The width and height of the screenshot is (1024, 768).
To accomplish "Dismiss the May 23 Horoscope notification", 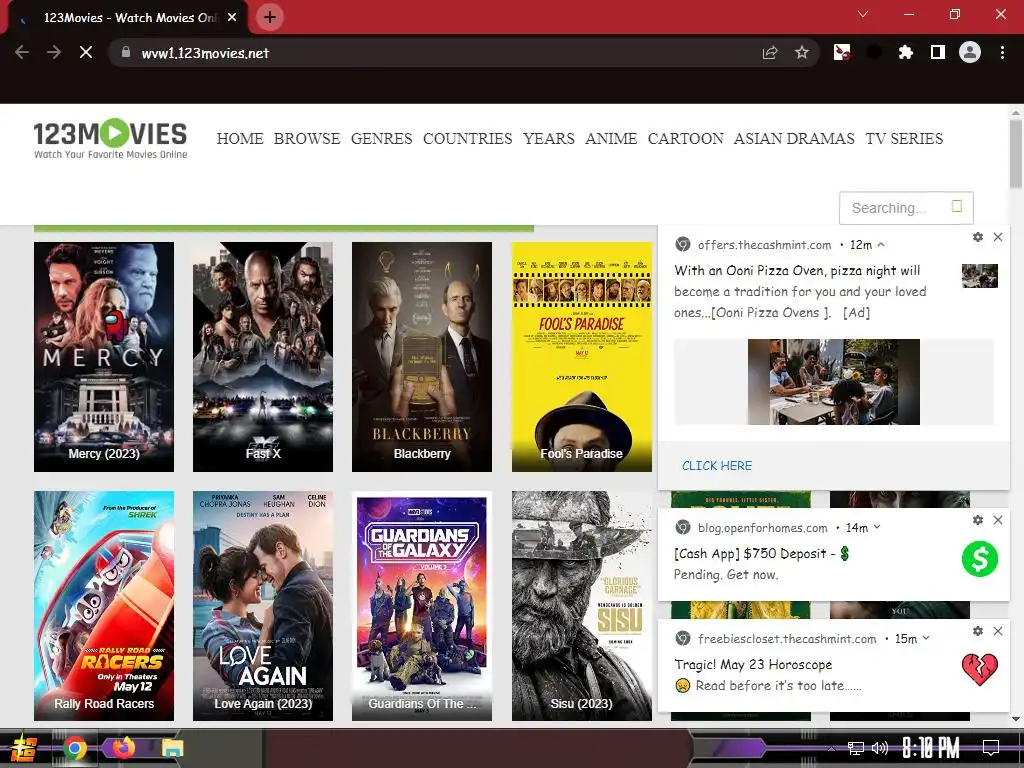I will tap(998, 631).
